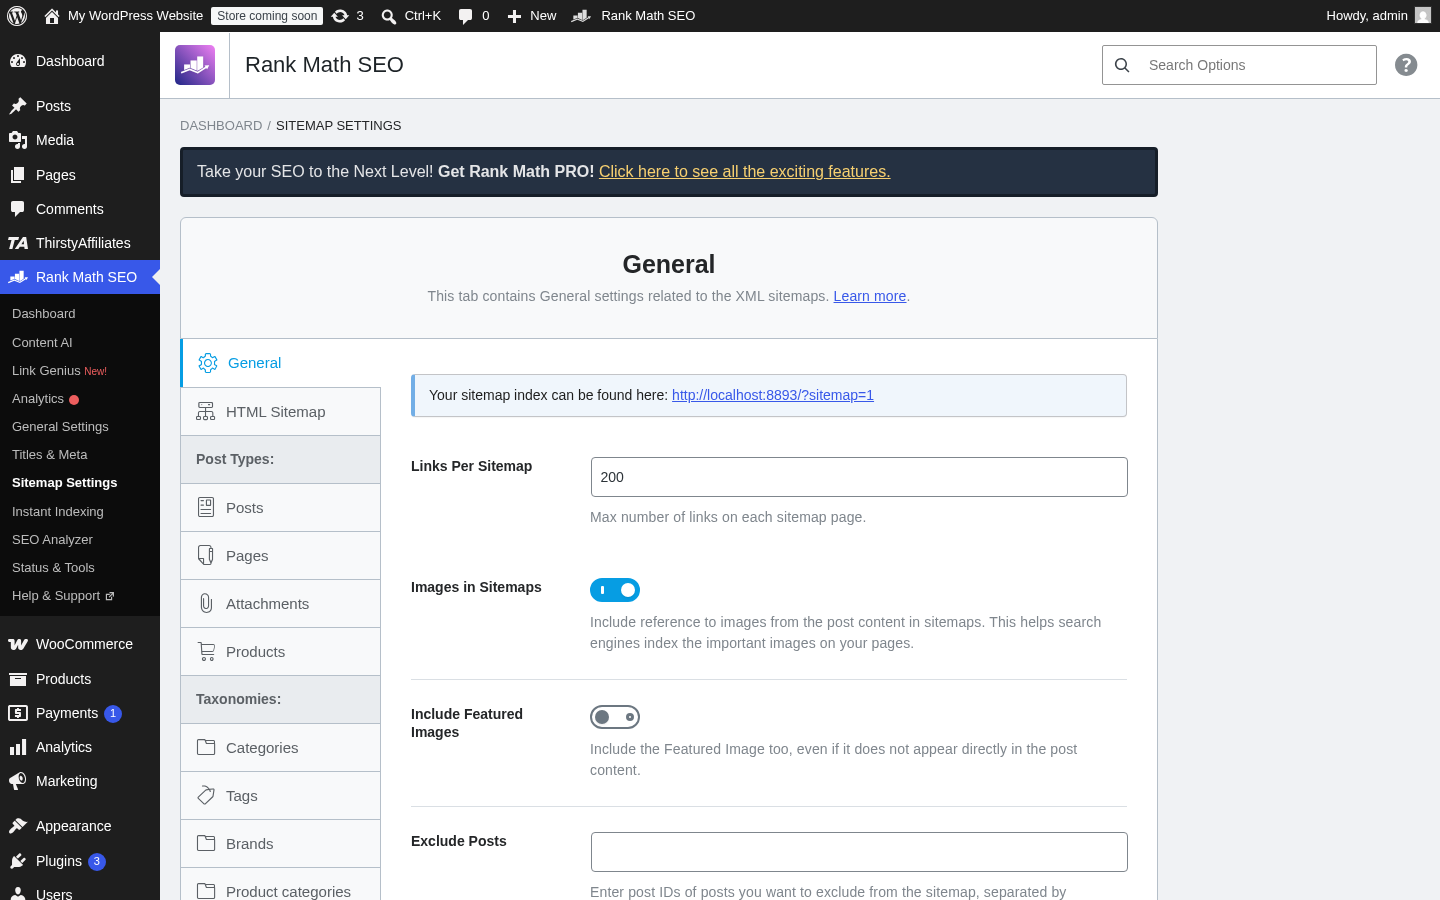Click the Attachments paperclip icon
The height and width of the screenshot is (900, 1440).
coord(206,603)
